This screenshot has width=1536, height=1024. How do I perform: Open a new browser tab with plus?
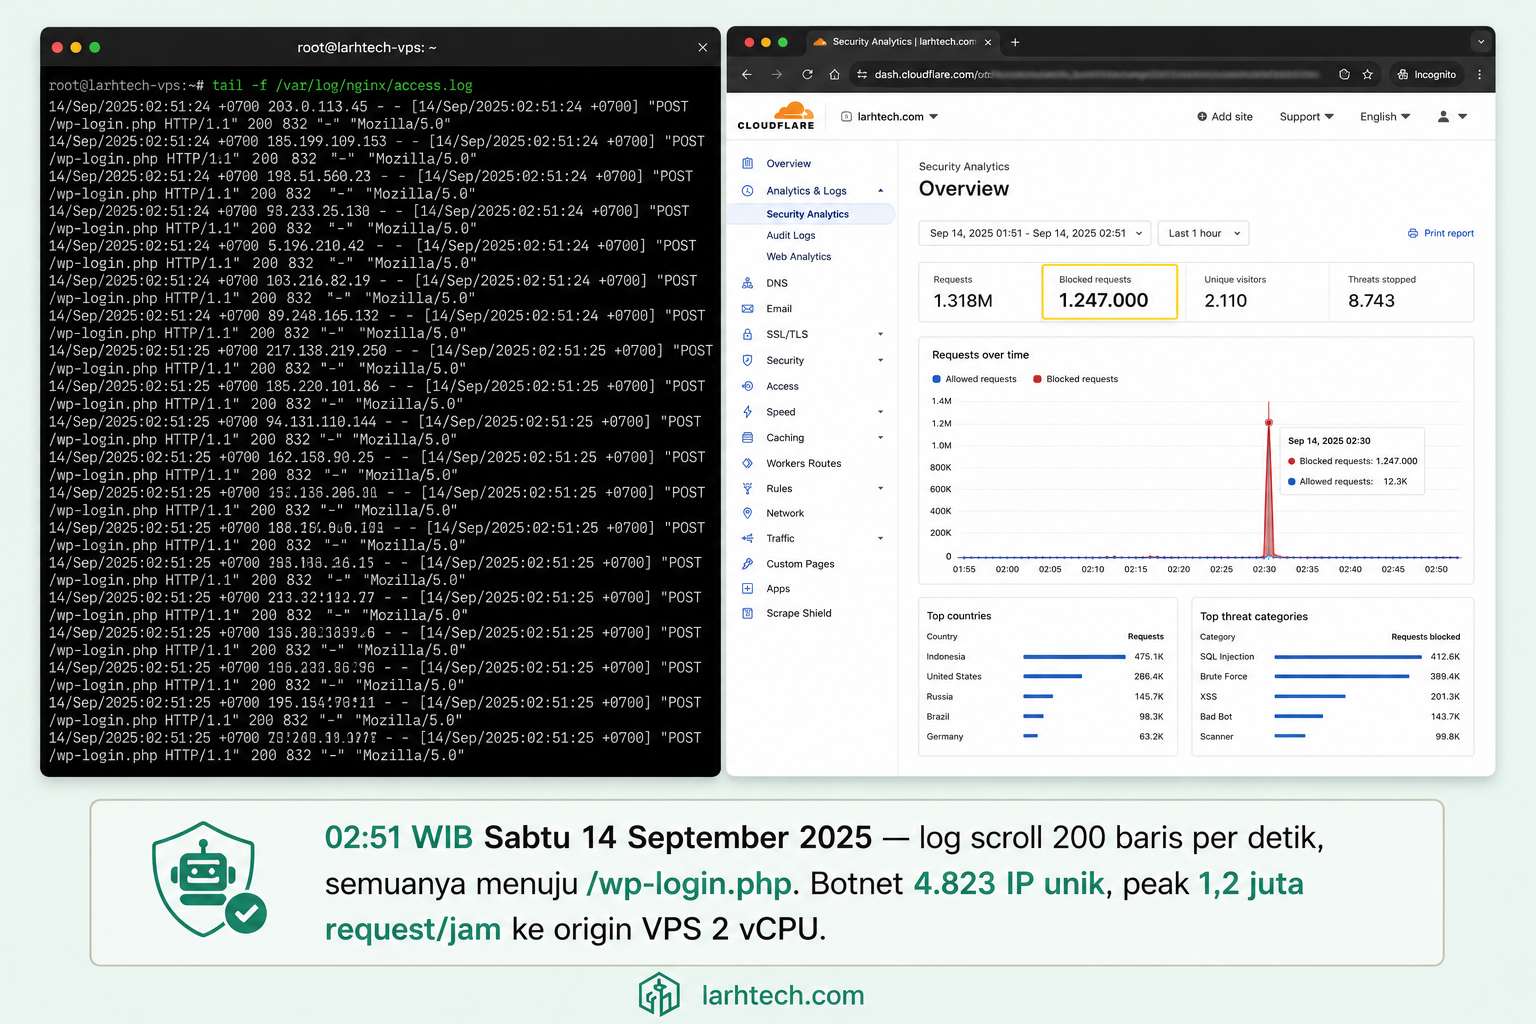(1015, 42)
